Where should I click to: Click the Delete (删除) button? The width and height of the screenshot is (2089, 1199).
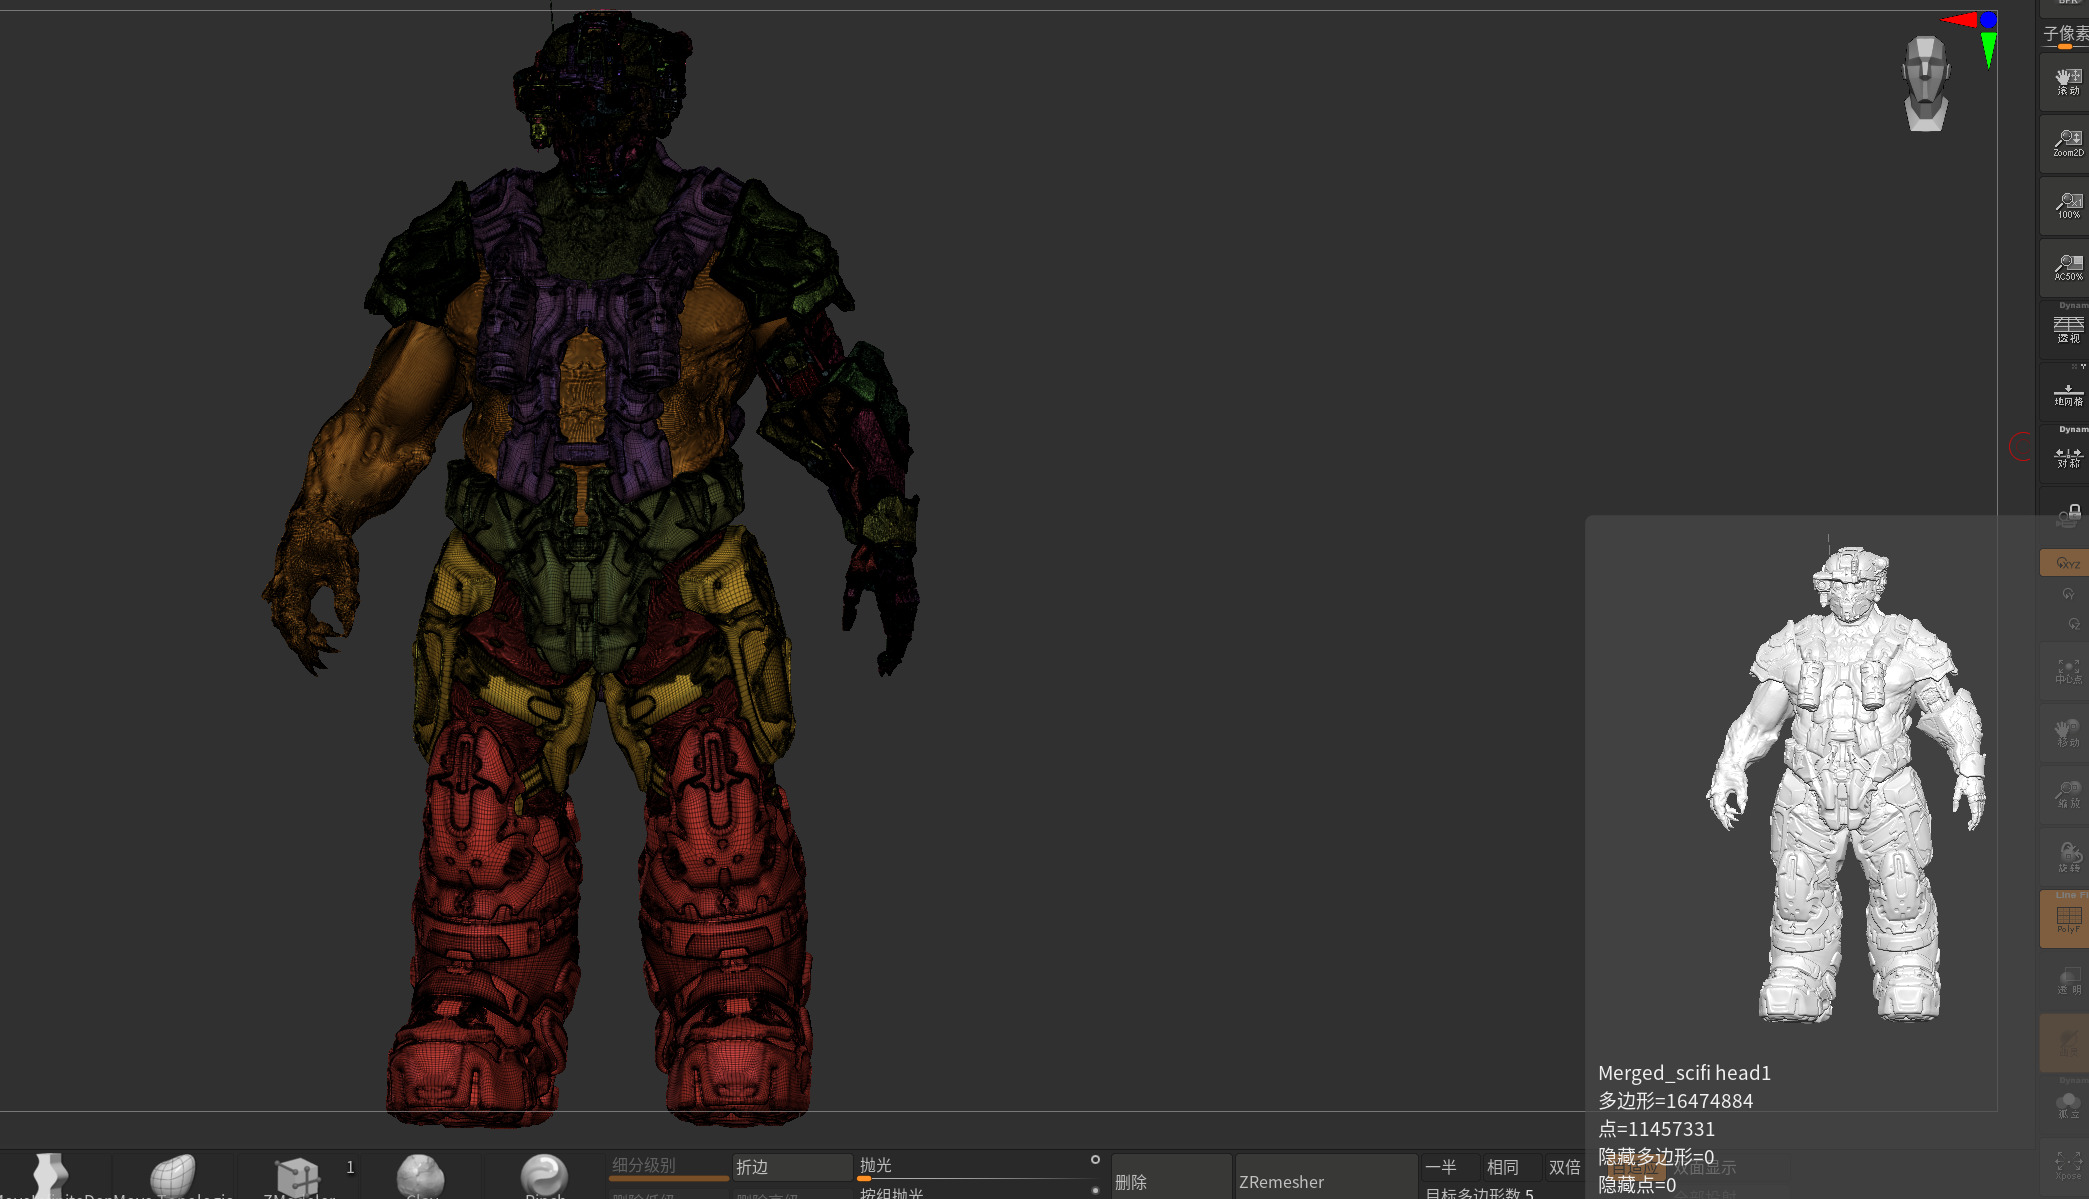point(1171,1177)
